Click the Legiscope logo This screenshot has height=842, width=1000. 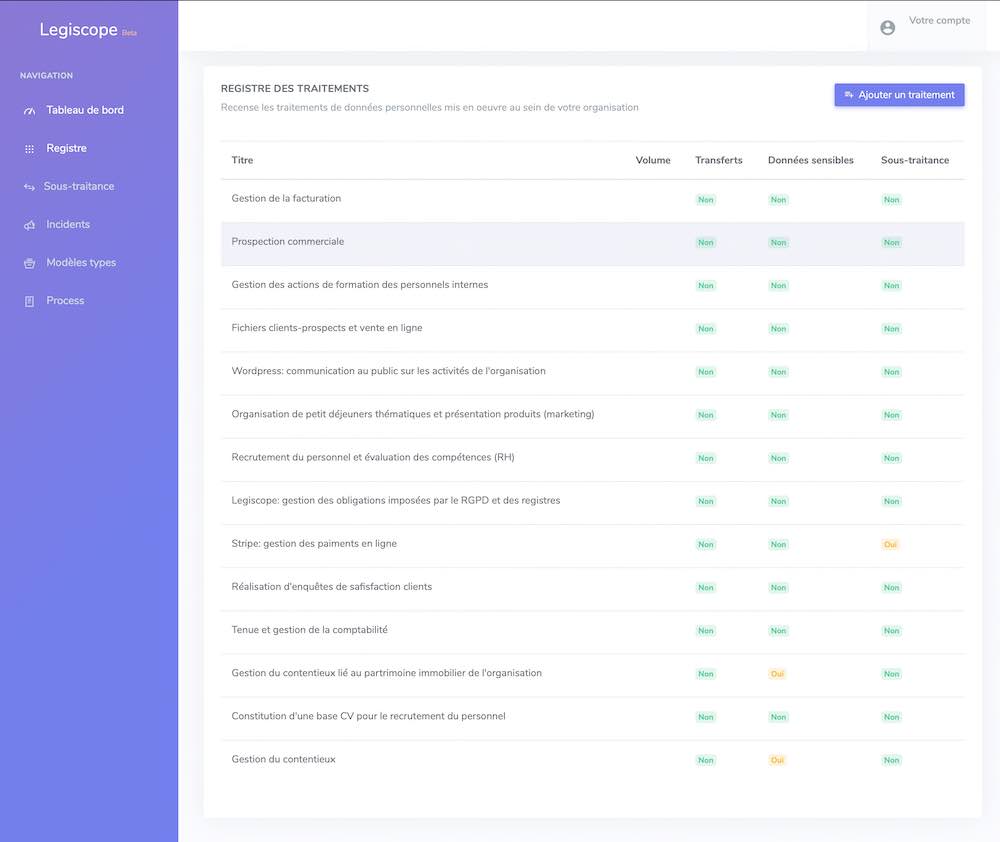coord(88,30)
